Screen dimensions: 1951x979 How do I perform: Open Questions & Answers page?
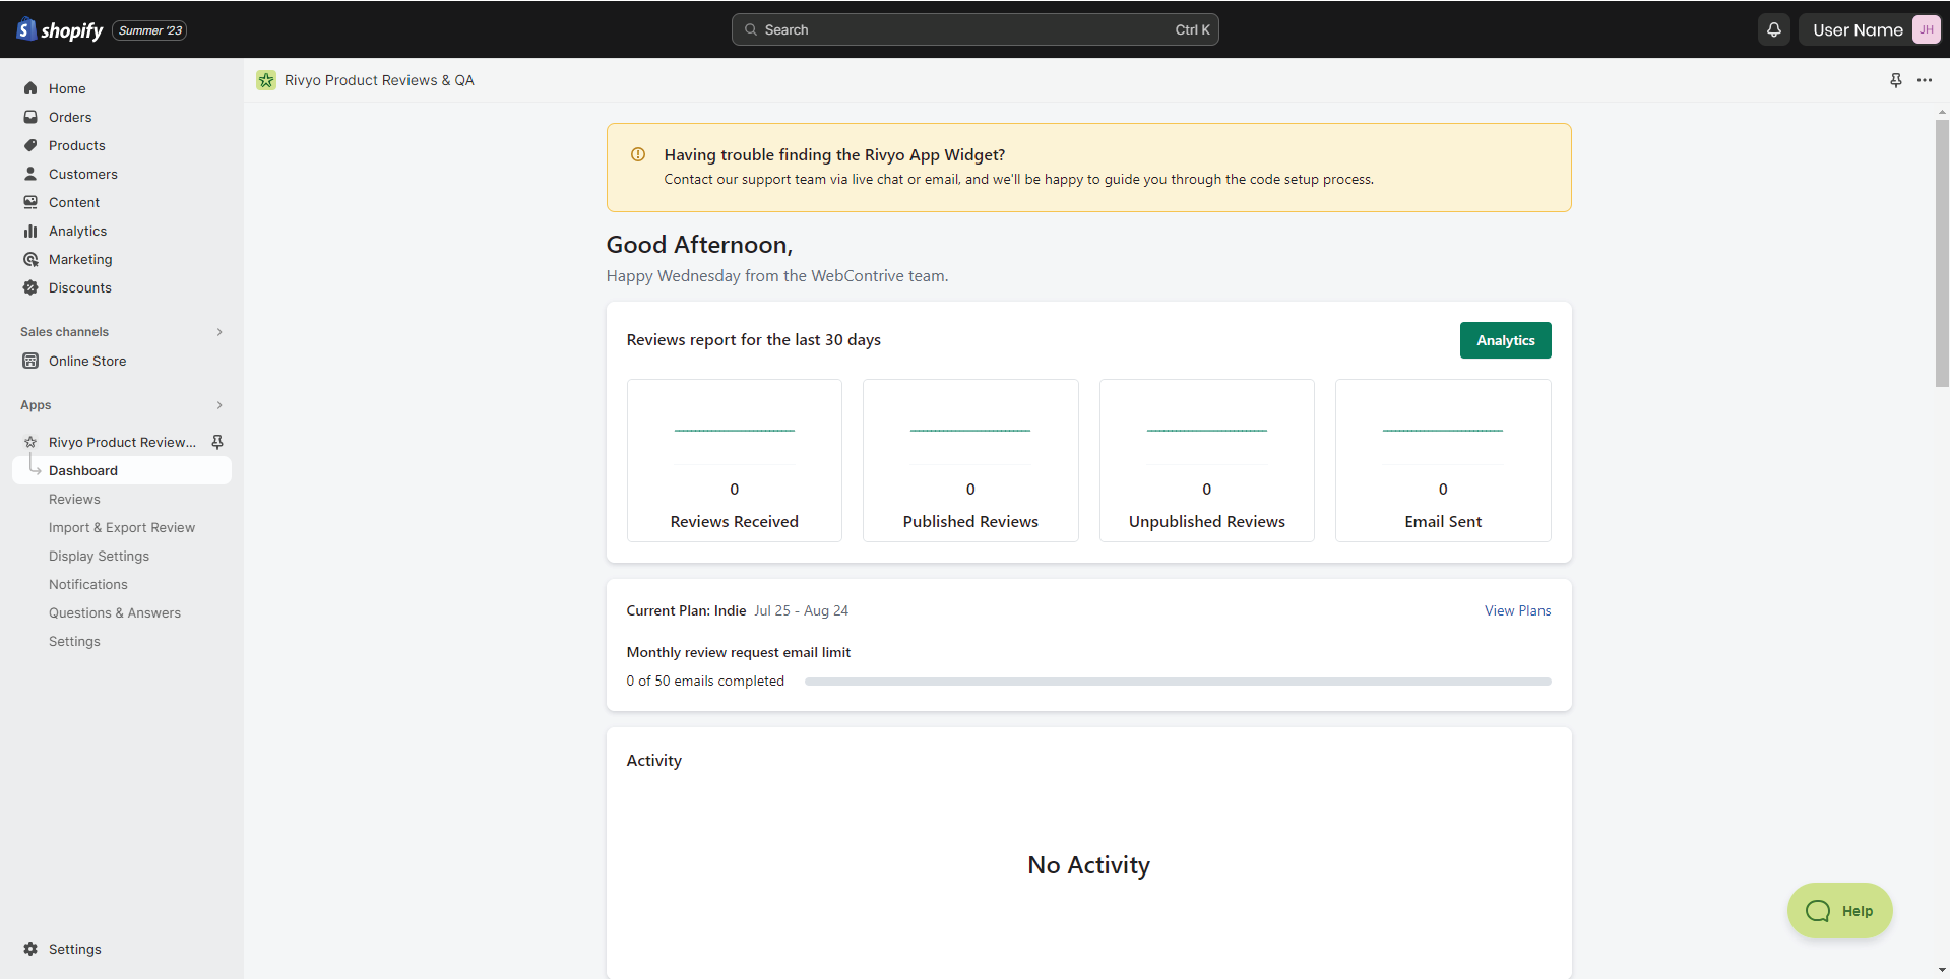click(x=115, y=613)
